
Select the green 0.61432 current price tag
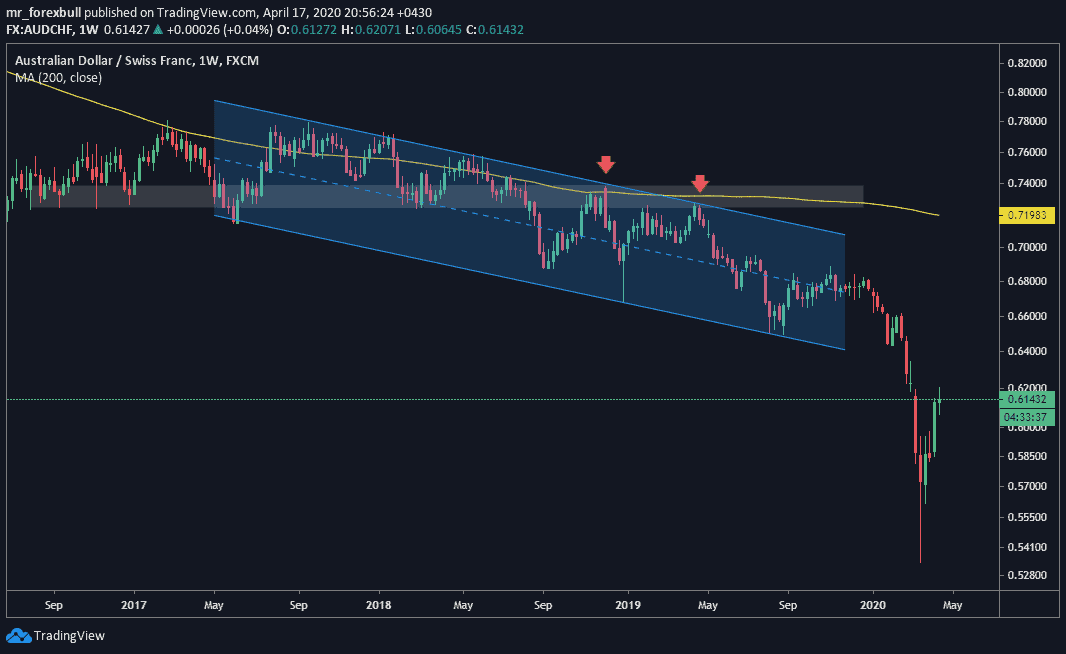[1029, 398]
